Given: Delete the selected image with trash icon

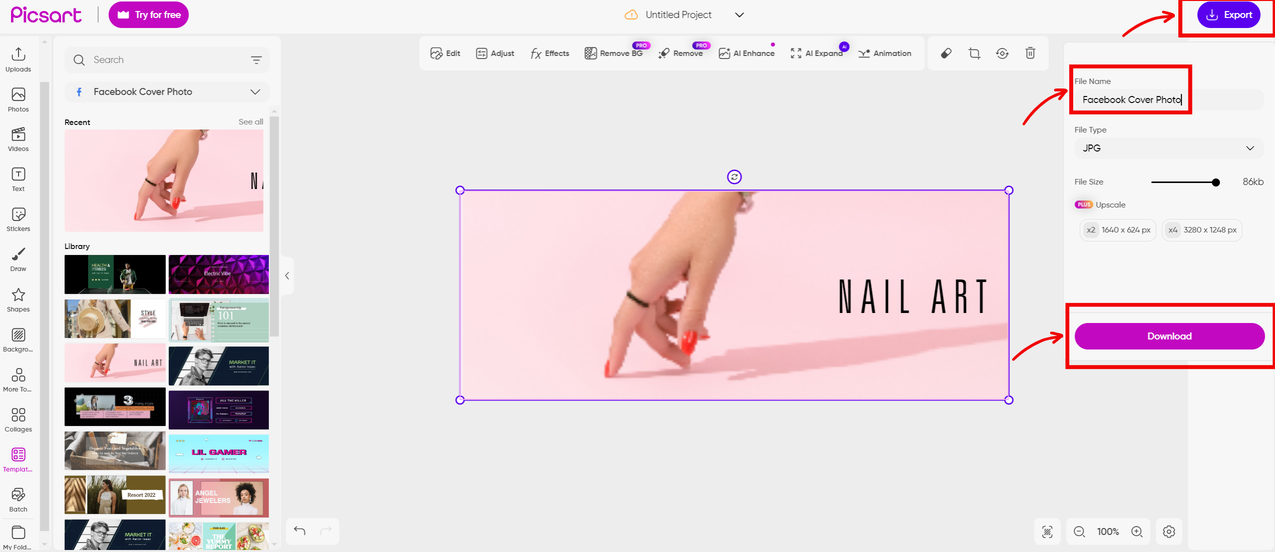Looking at the screenshot, I should pos(1030,53).
